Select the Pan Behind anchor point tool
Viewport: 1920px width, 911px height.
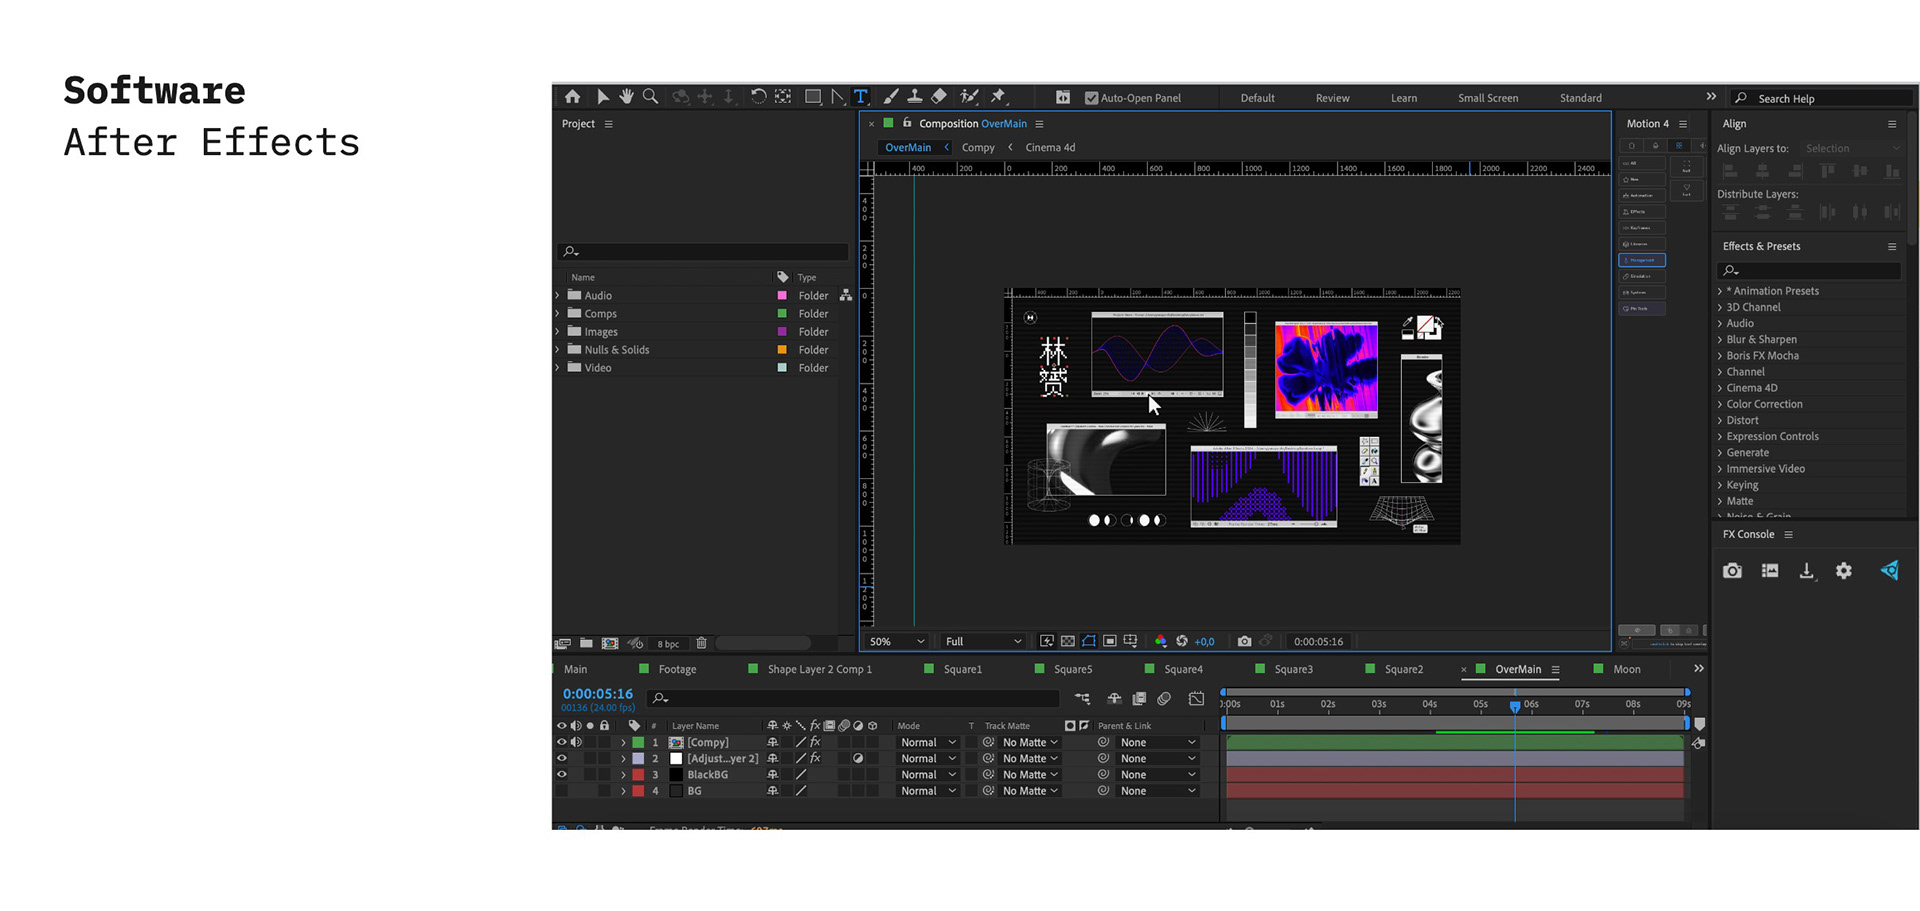[x=783, y=97]
